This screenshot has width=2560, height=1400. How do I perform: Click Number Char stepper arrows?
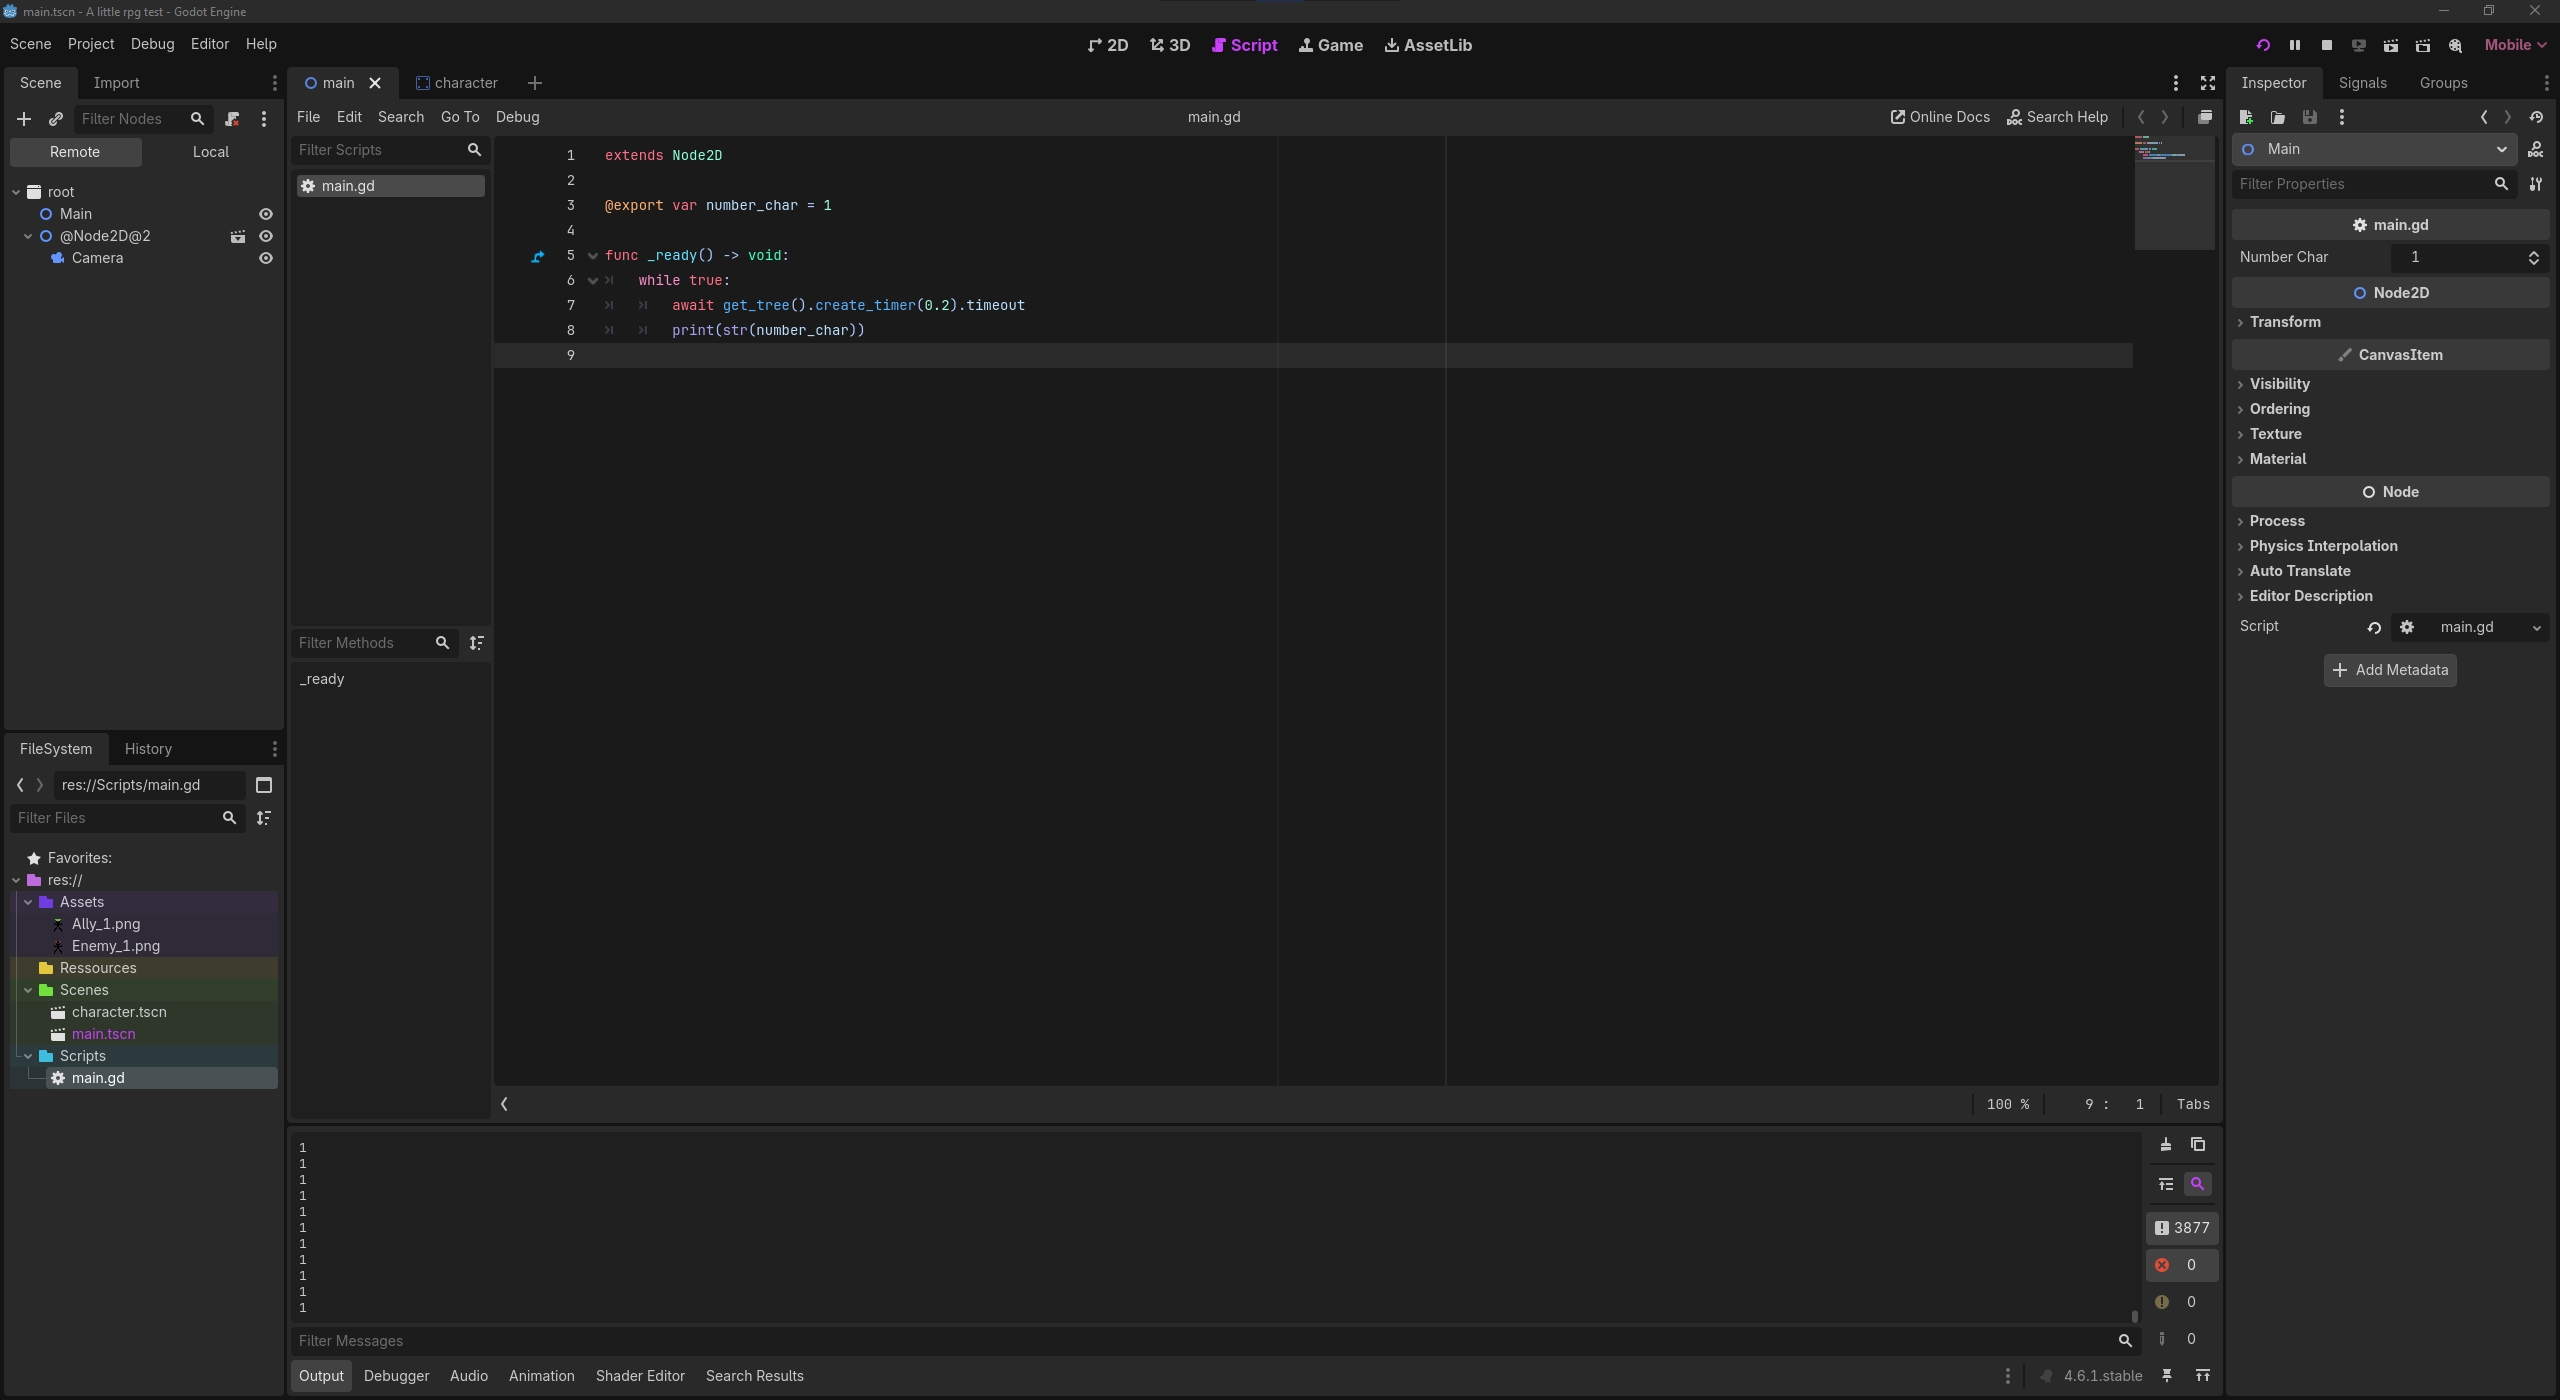[x=2533, y=258]
